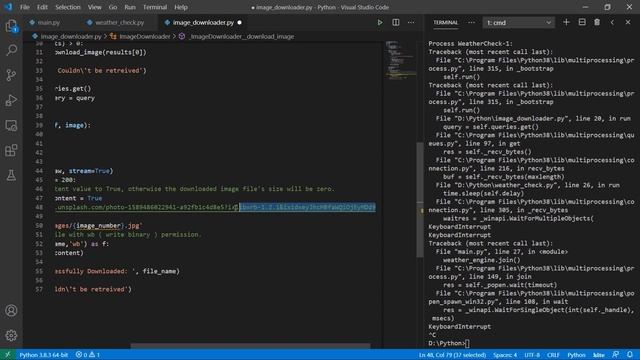
Task: Click line number 48 in gutter
Action: 39,207
